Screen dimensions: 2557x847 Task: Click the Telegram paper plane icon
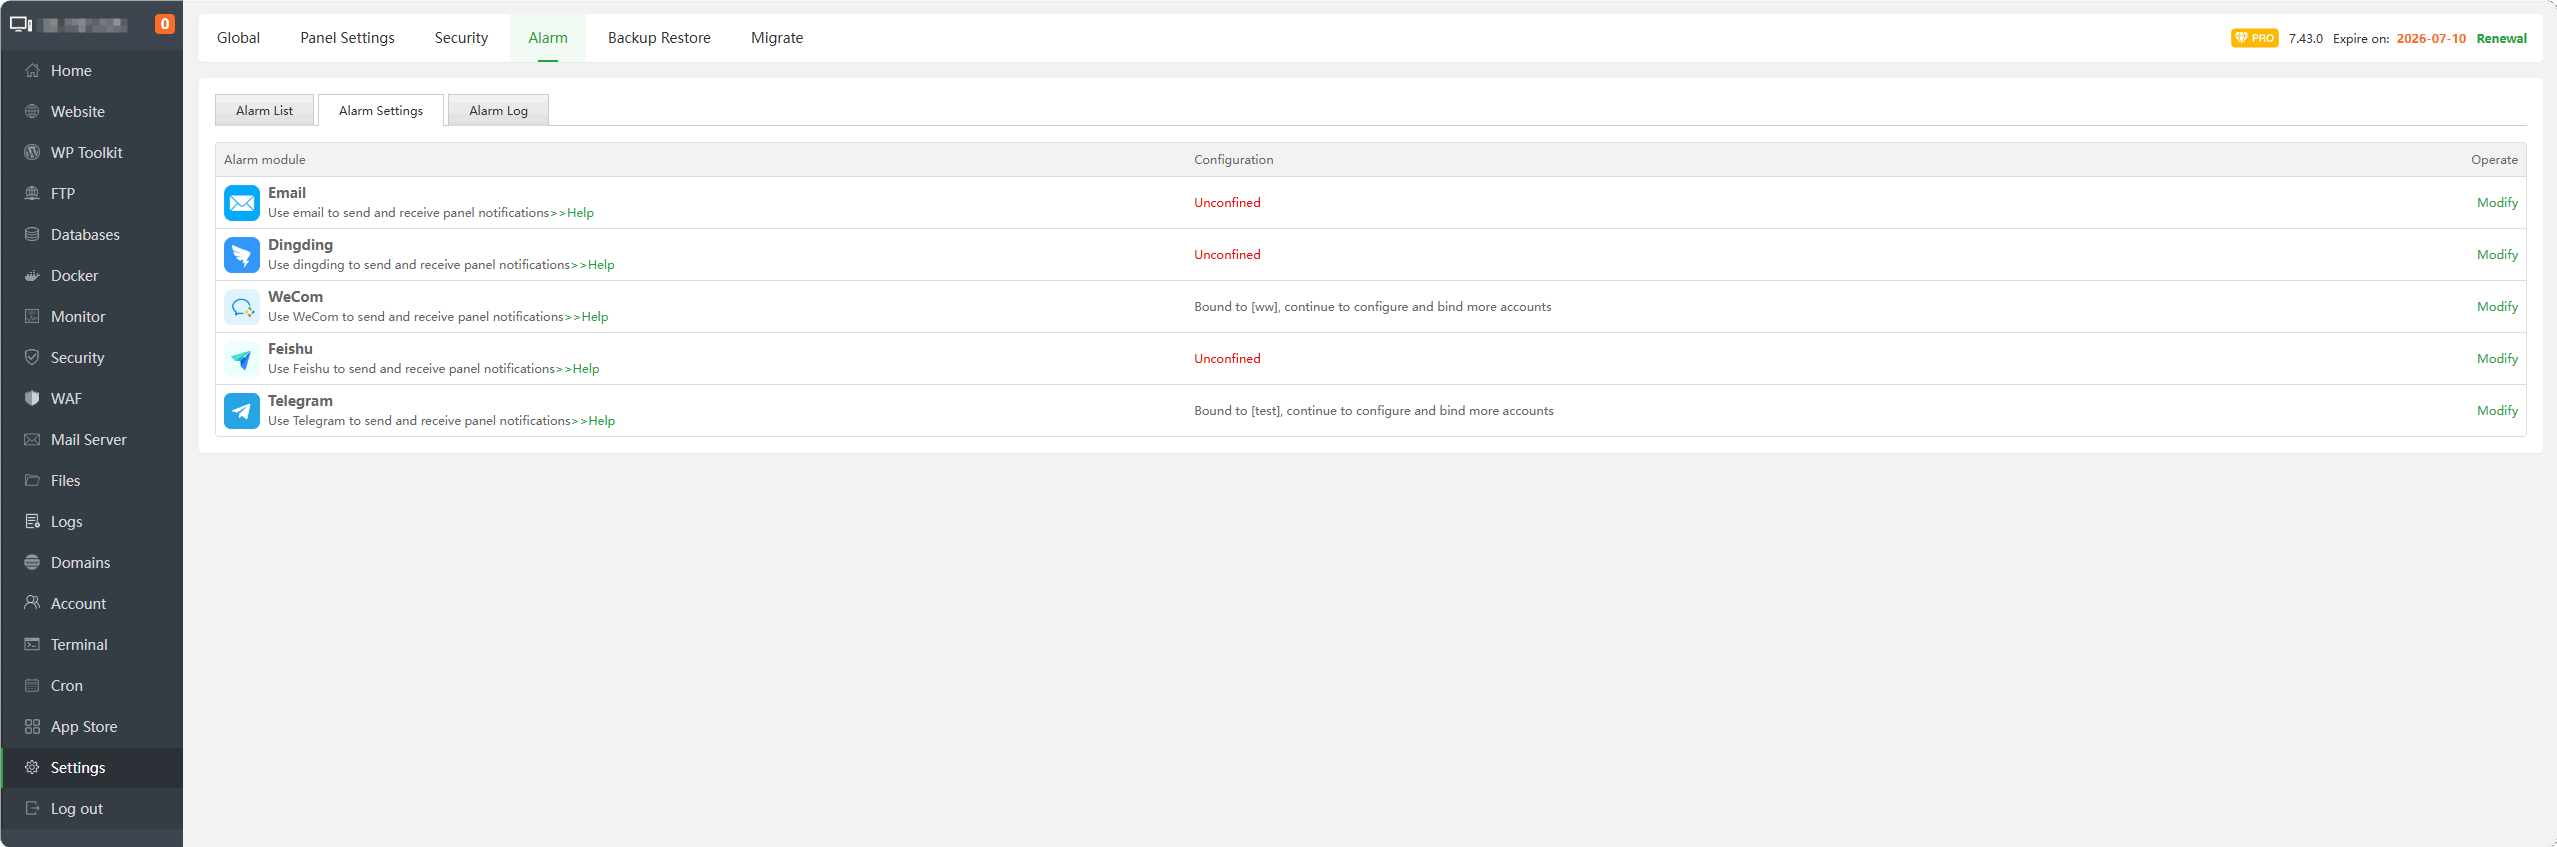point(241,411)
